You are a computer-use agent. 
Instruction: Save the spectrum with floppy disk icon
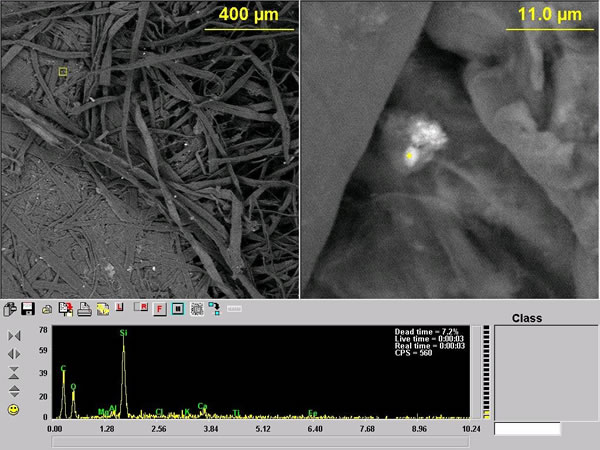28,308
